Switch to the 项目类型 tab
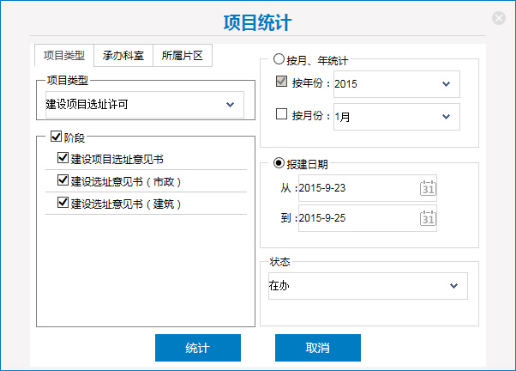The width and height of the screenshot is (516, 371). [64, 55]
